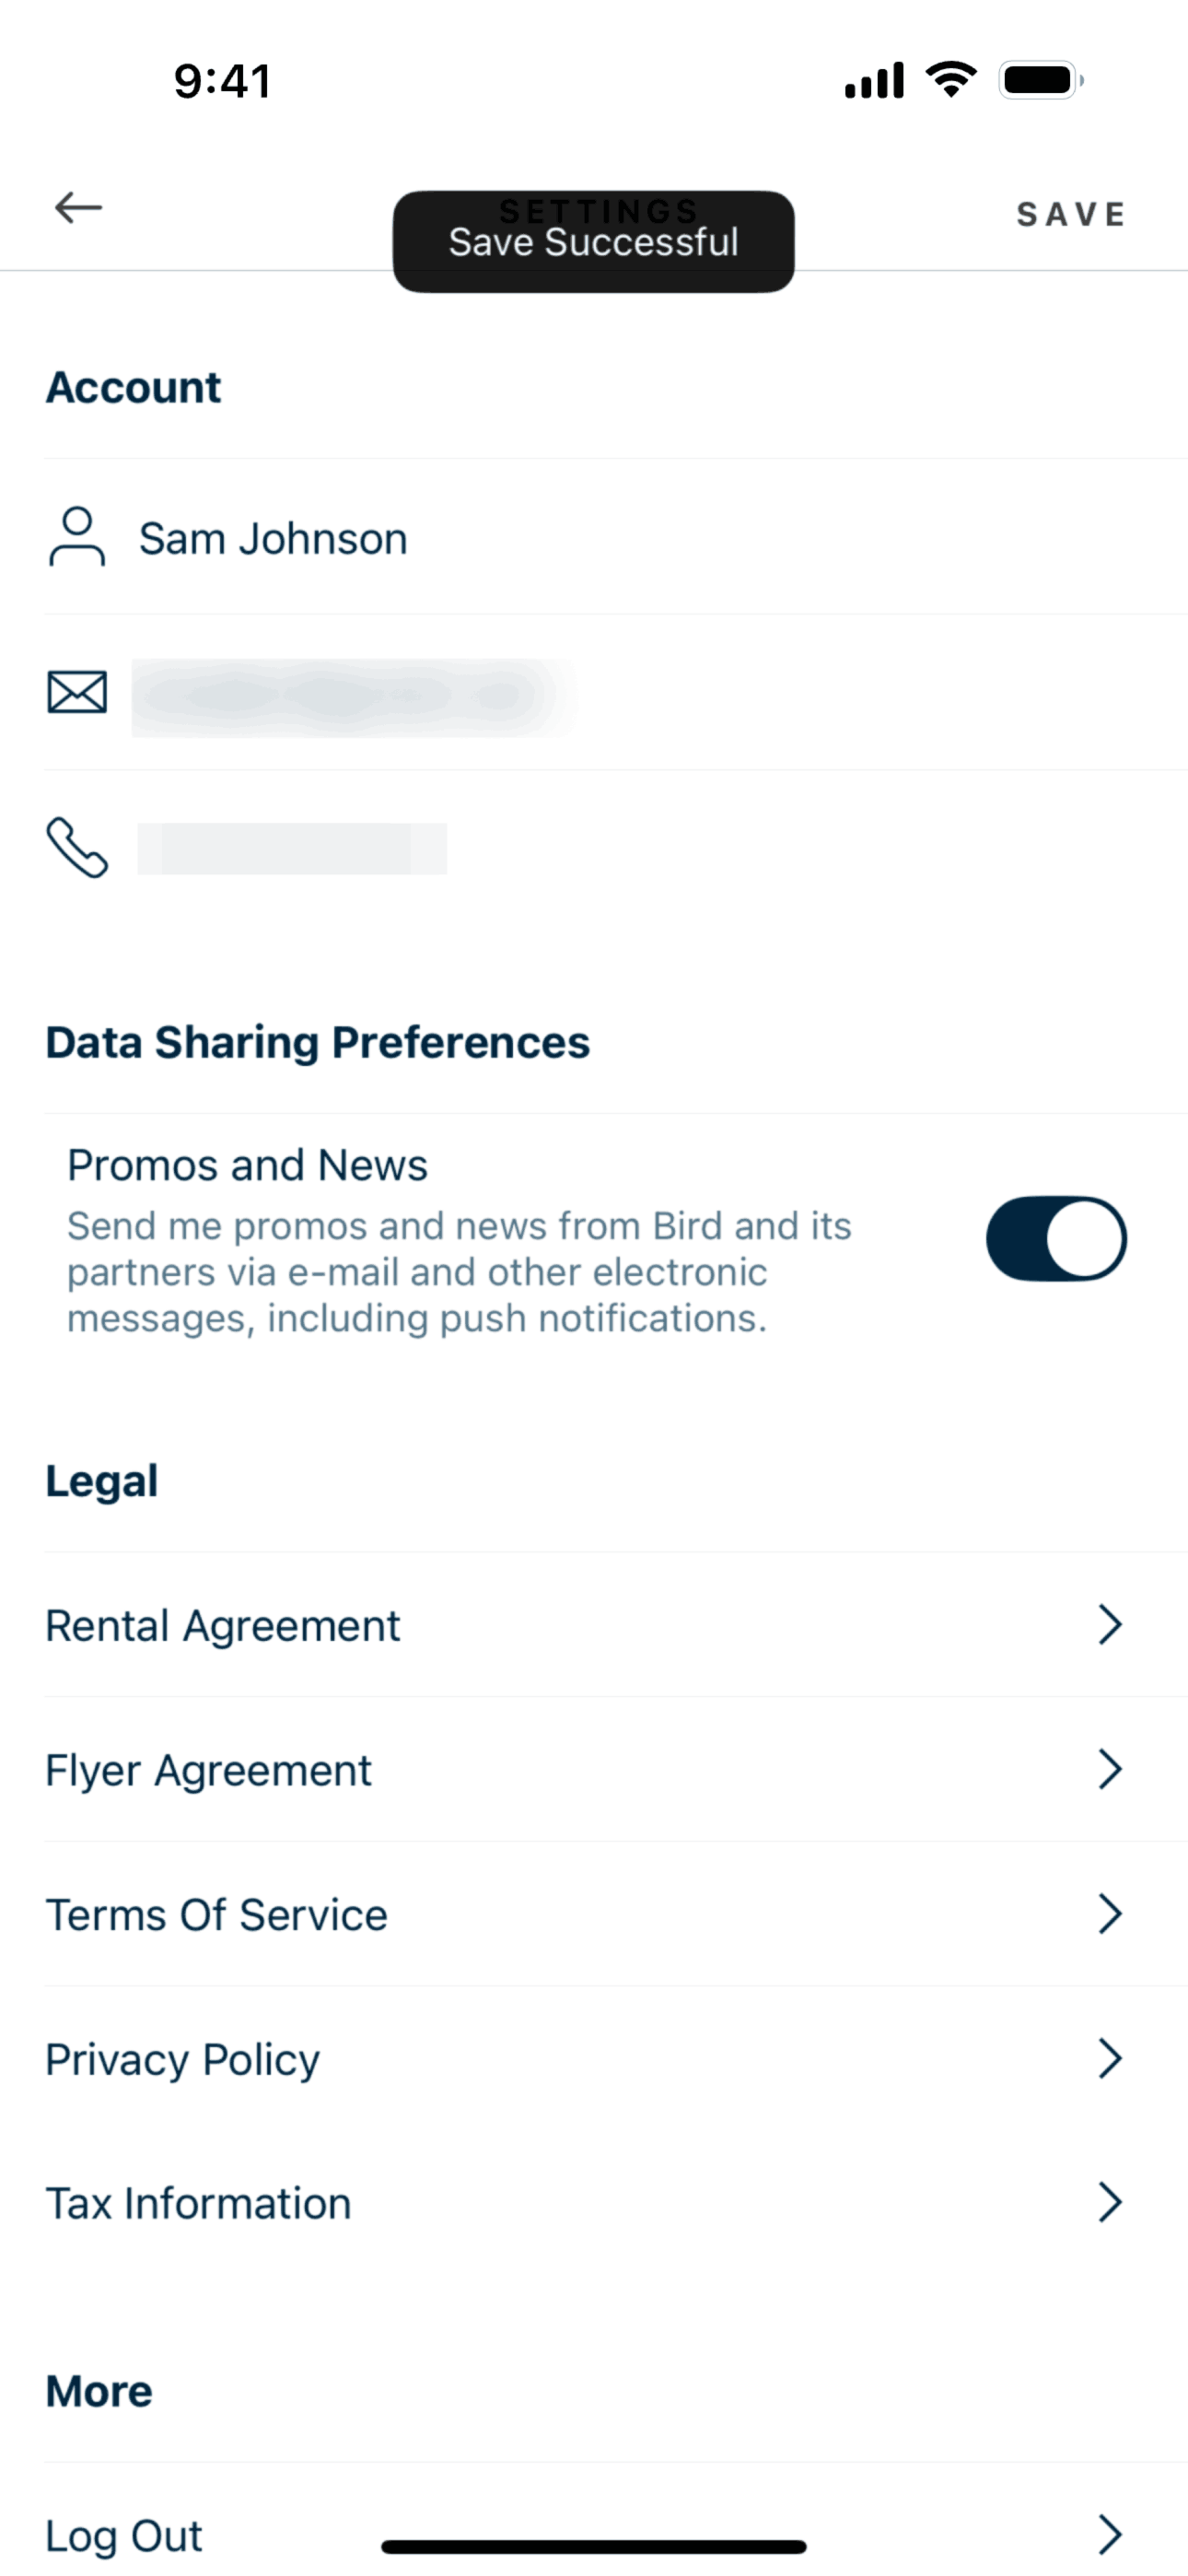Edit the Sam Johnson name field

tap(273, 539)
